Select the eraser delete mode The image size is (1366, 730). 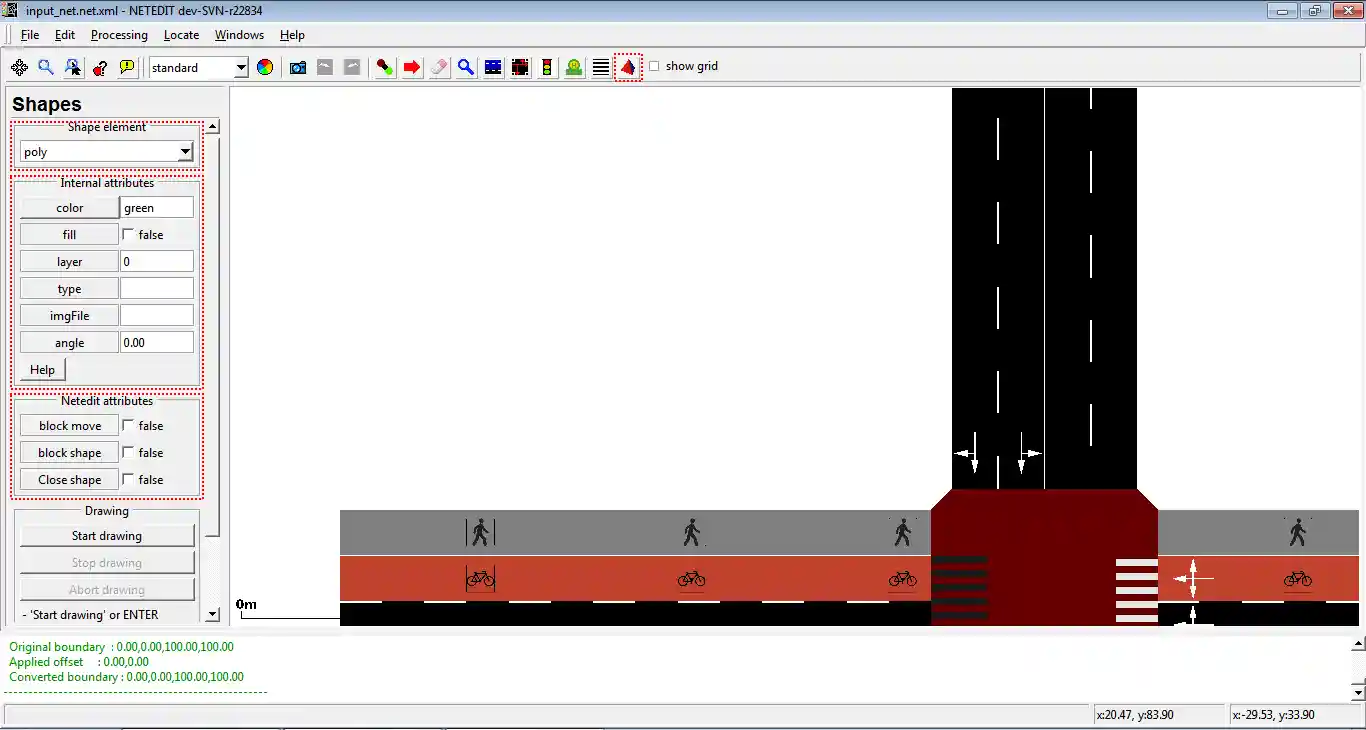click(x=439, y=67)
